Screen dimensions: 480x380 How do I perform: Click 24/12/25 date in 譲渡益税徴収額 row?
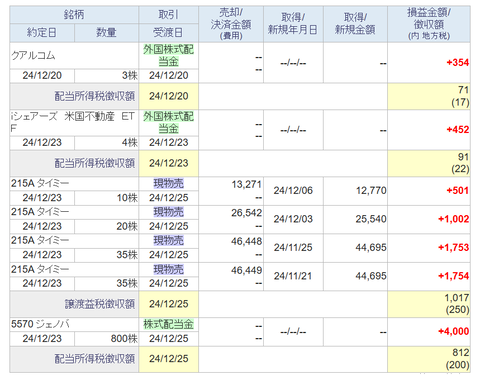pyautogui.click(x=168, y=304)
